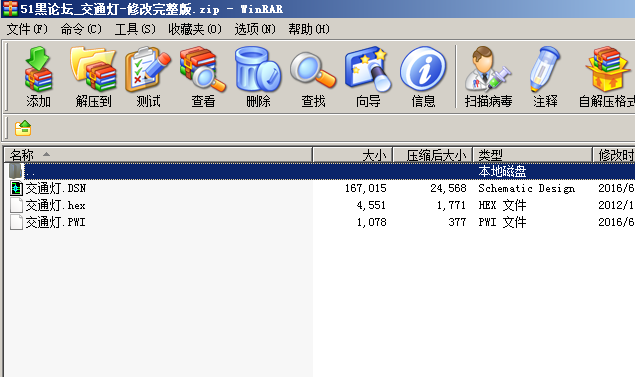Go up one folder level icon
Image resolution: width=635 pixels, height=377 pixels.
click(x=23, y=128)
